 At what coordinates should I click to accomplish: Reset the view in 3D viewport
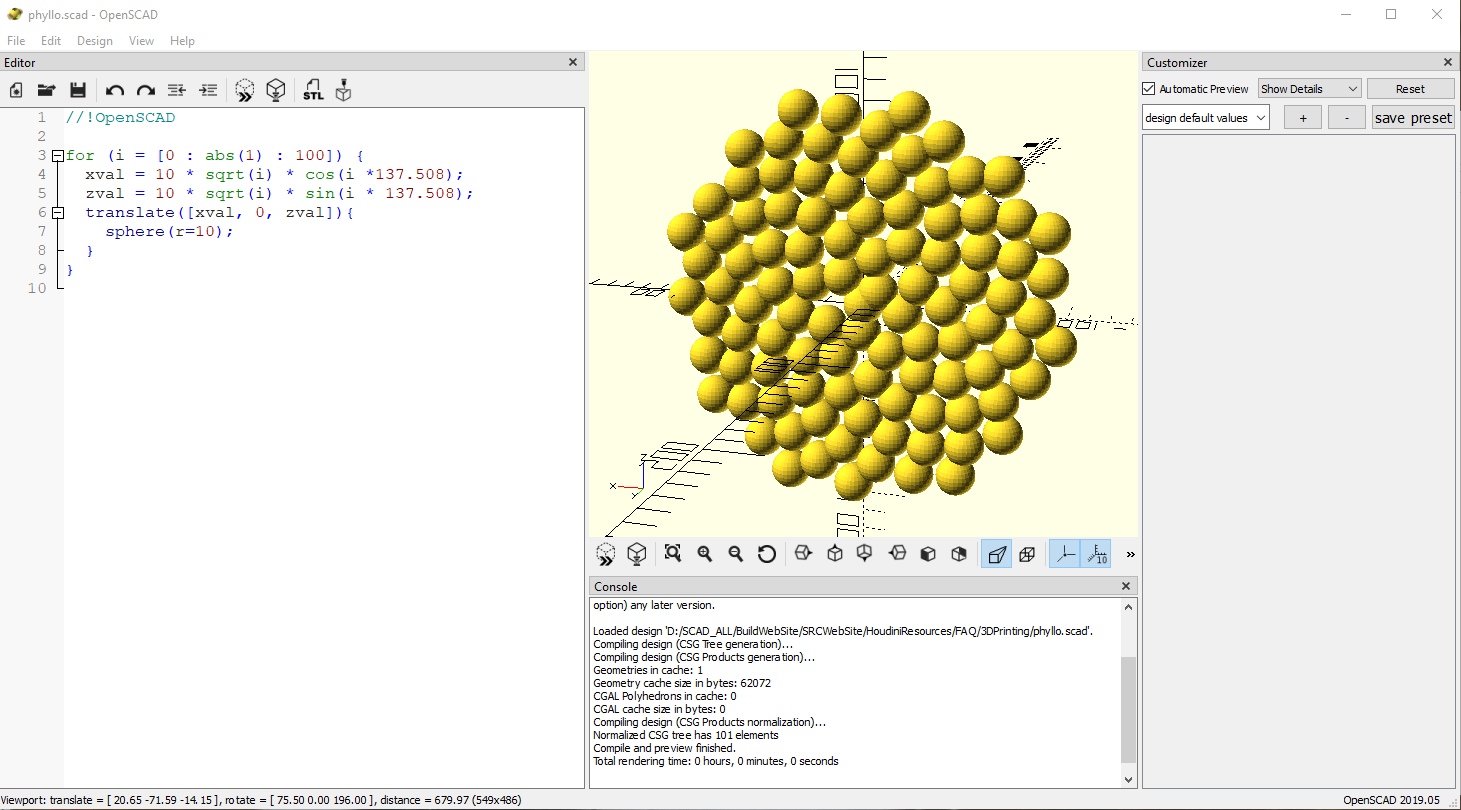coord(767,553)
